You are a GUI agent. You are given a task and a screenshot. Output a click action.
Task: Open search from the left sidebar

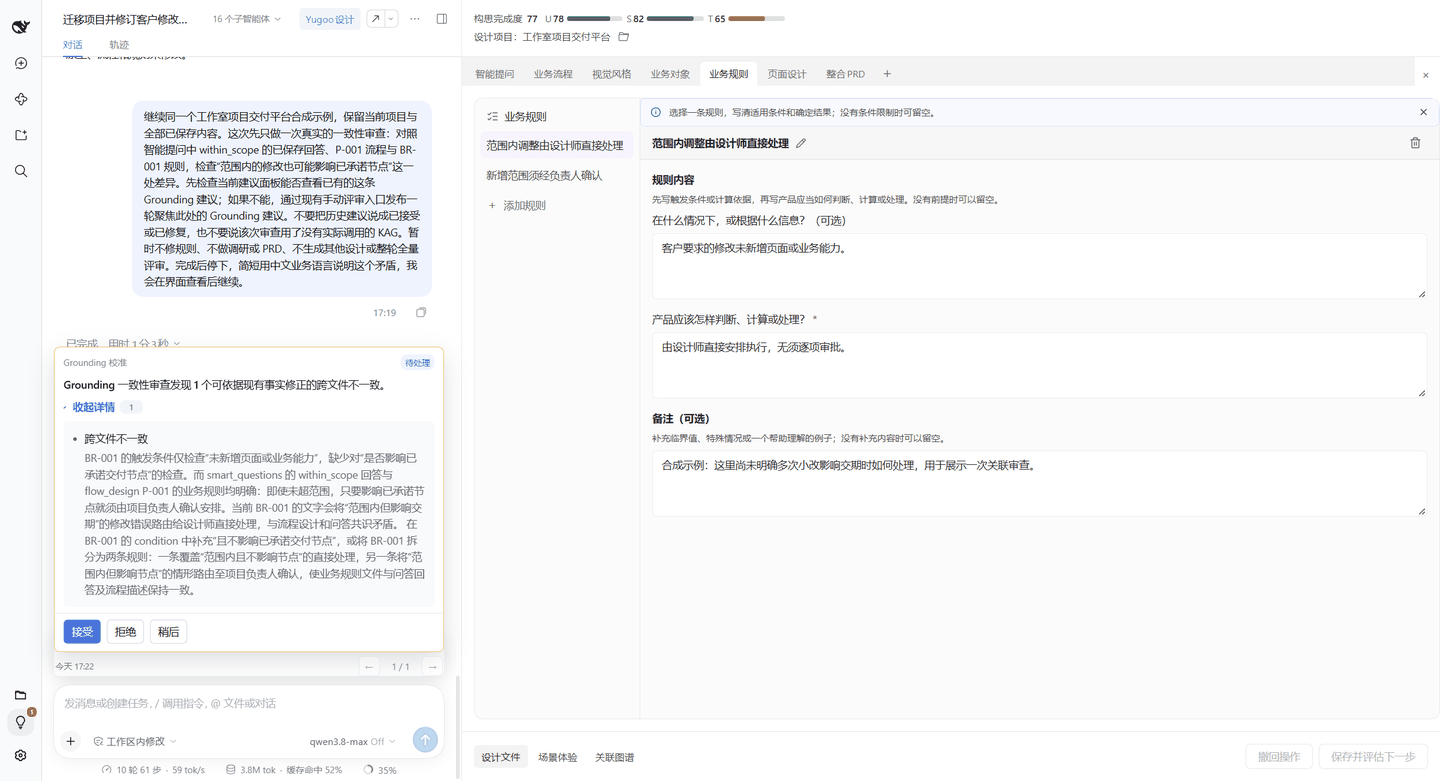(20, 171)
